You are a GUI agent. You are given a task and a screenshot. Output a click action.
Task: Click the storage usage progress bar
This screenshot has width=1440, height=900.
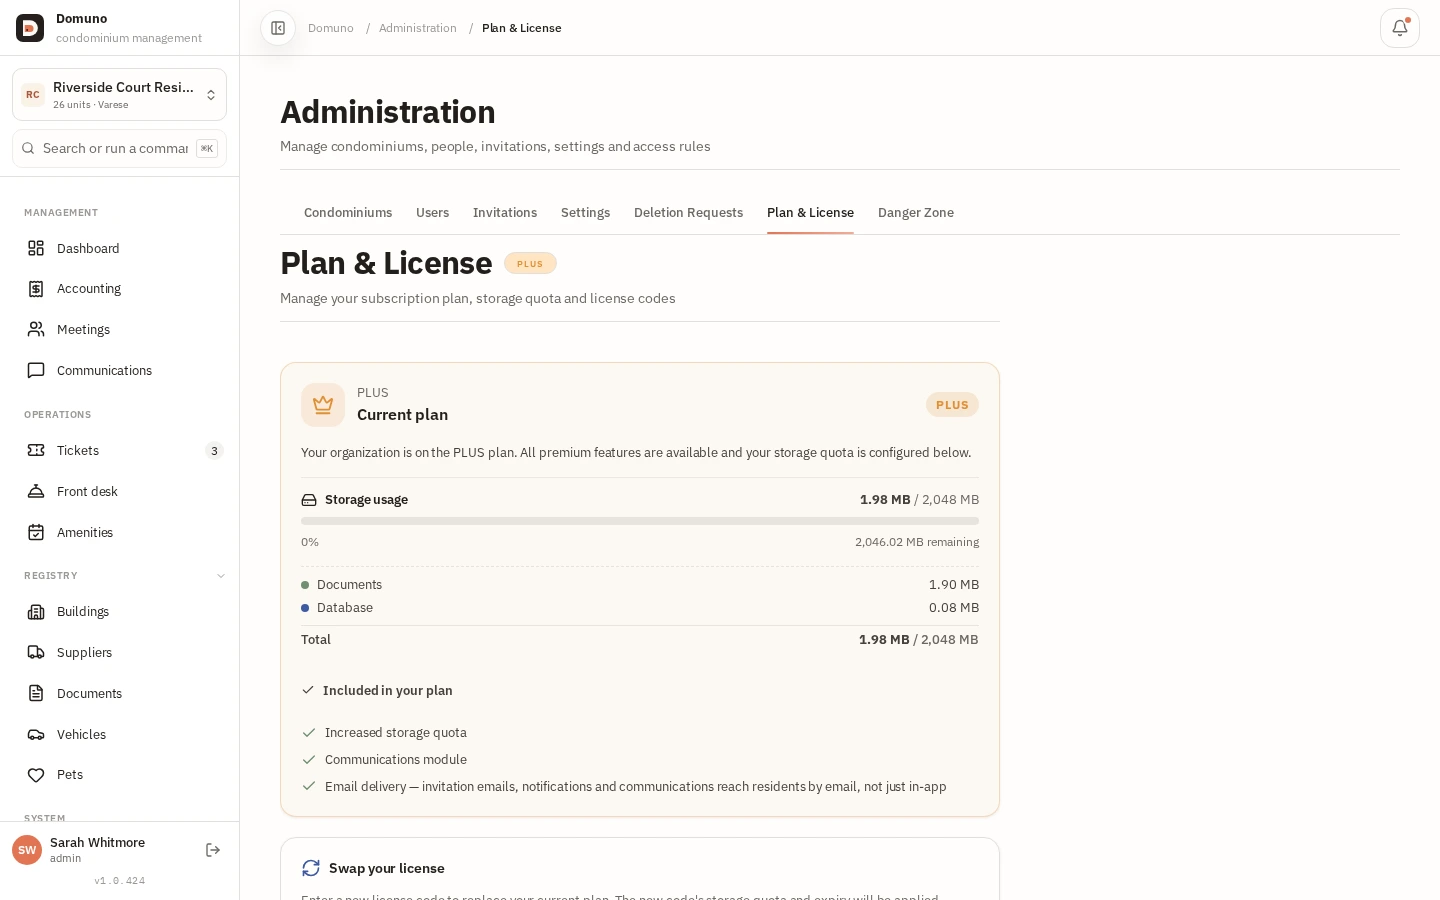[640, 521]
